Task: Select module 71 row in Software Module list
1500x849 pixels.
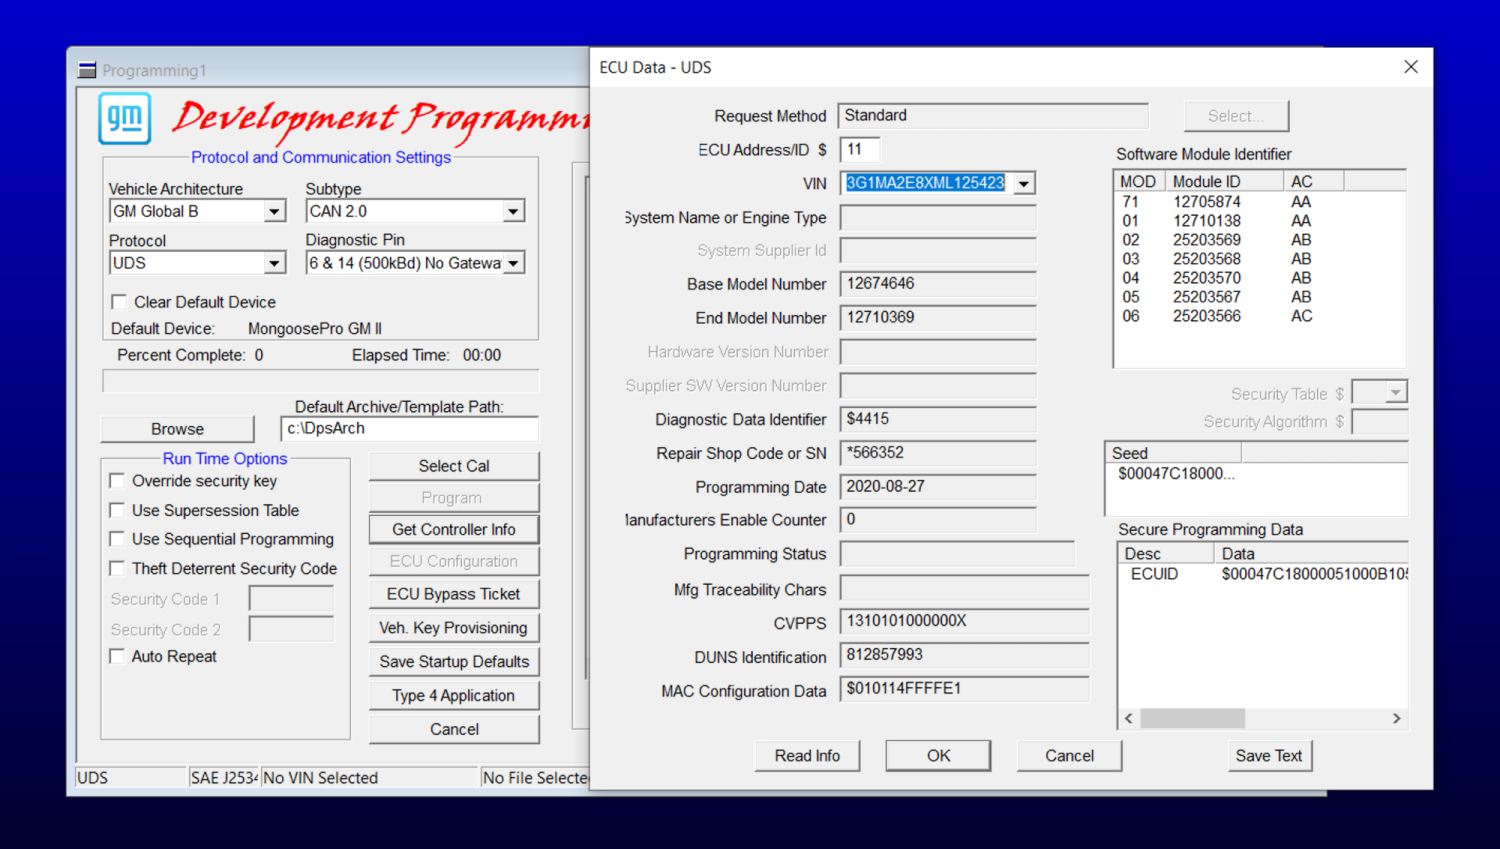Action: 1258,202
